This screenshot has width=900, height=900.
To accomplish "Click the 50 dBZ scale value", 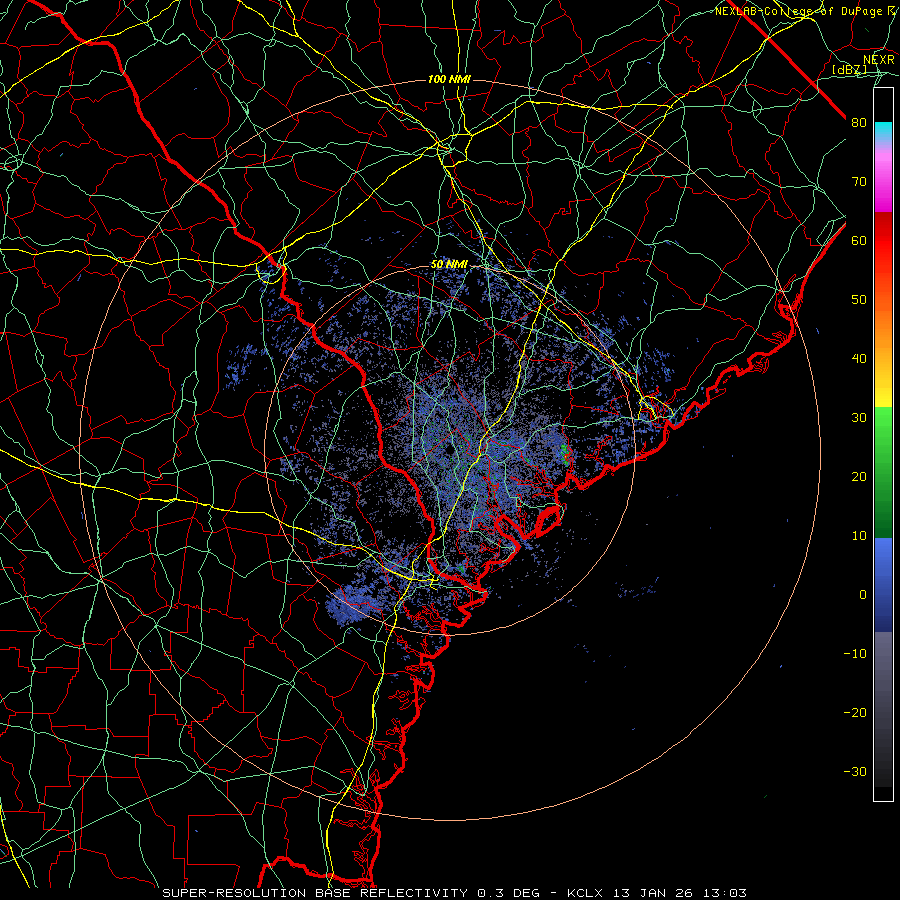I will pyautogui.click(x=859, y=300).
